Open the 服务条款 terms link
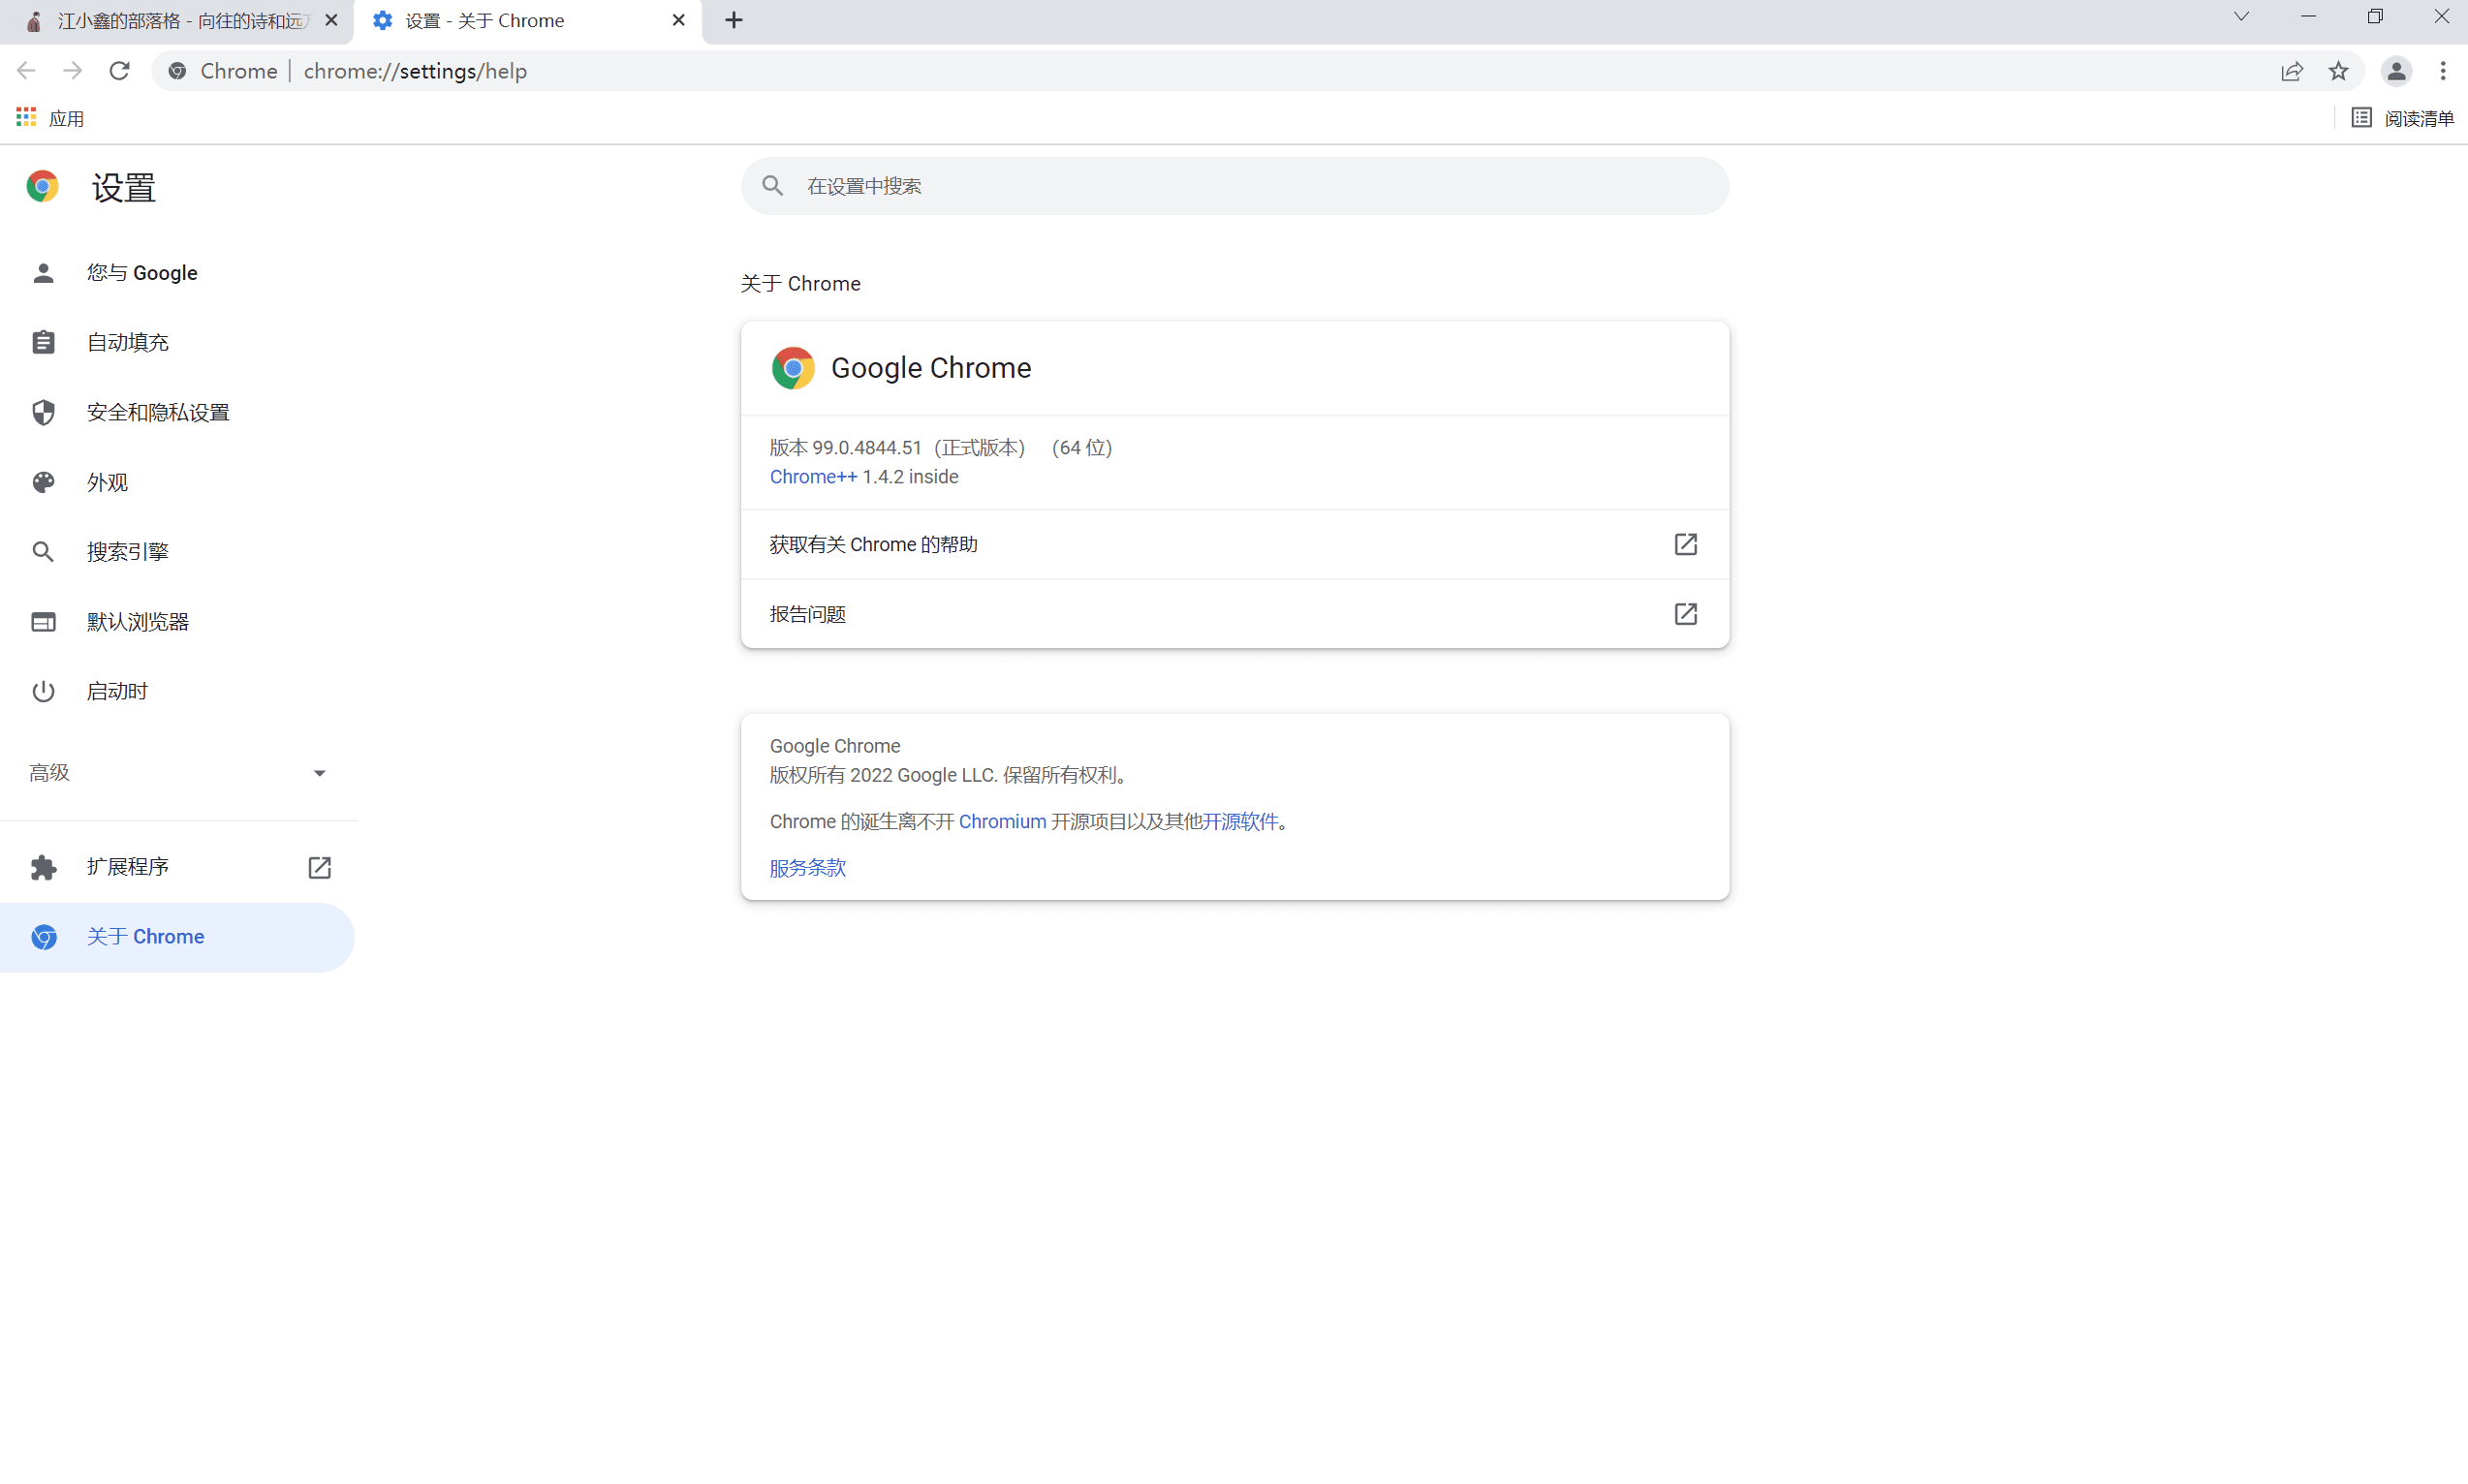The width and height of the screenshot is (2468, 1484). click(x=807, y=867)
